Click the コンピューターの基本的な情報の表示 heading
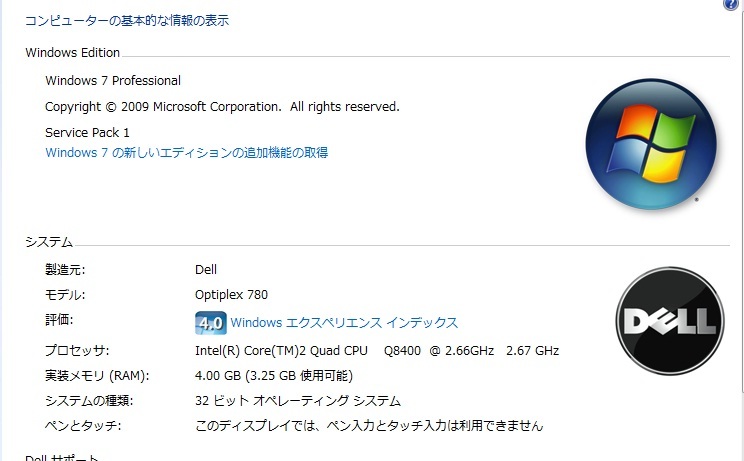The image size is (744, 461). (127, 20)
